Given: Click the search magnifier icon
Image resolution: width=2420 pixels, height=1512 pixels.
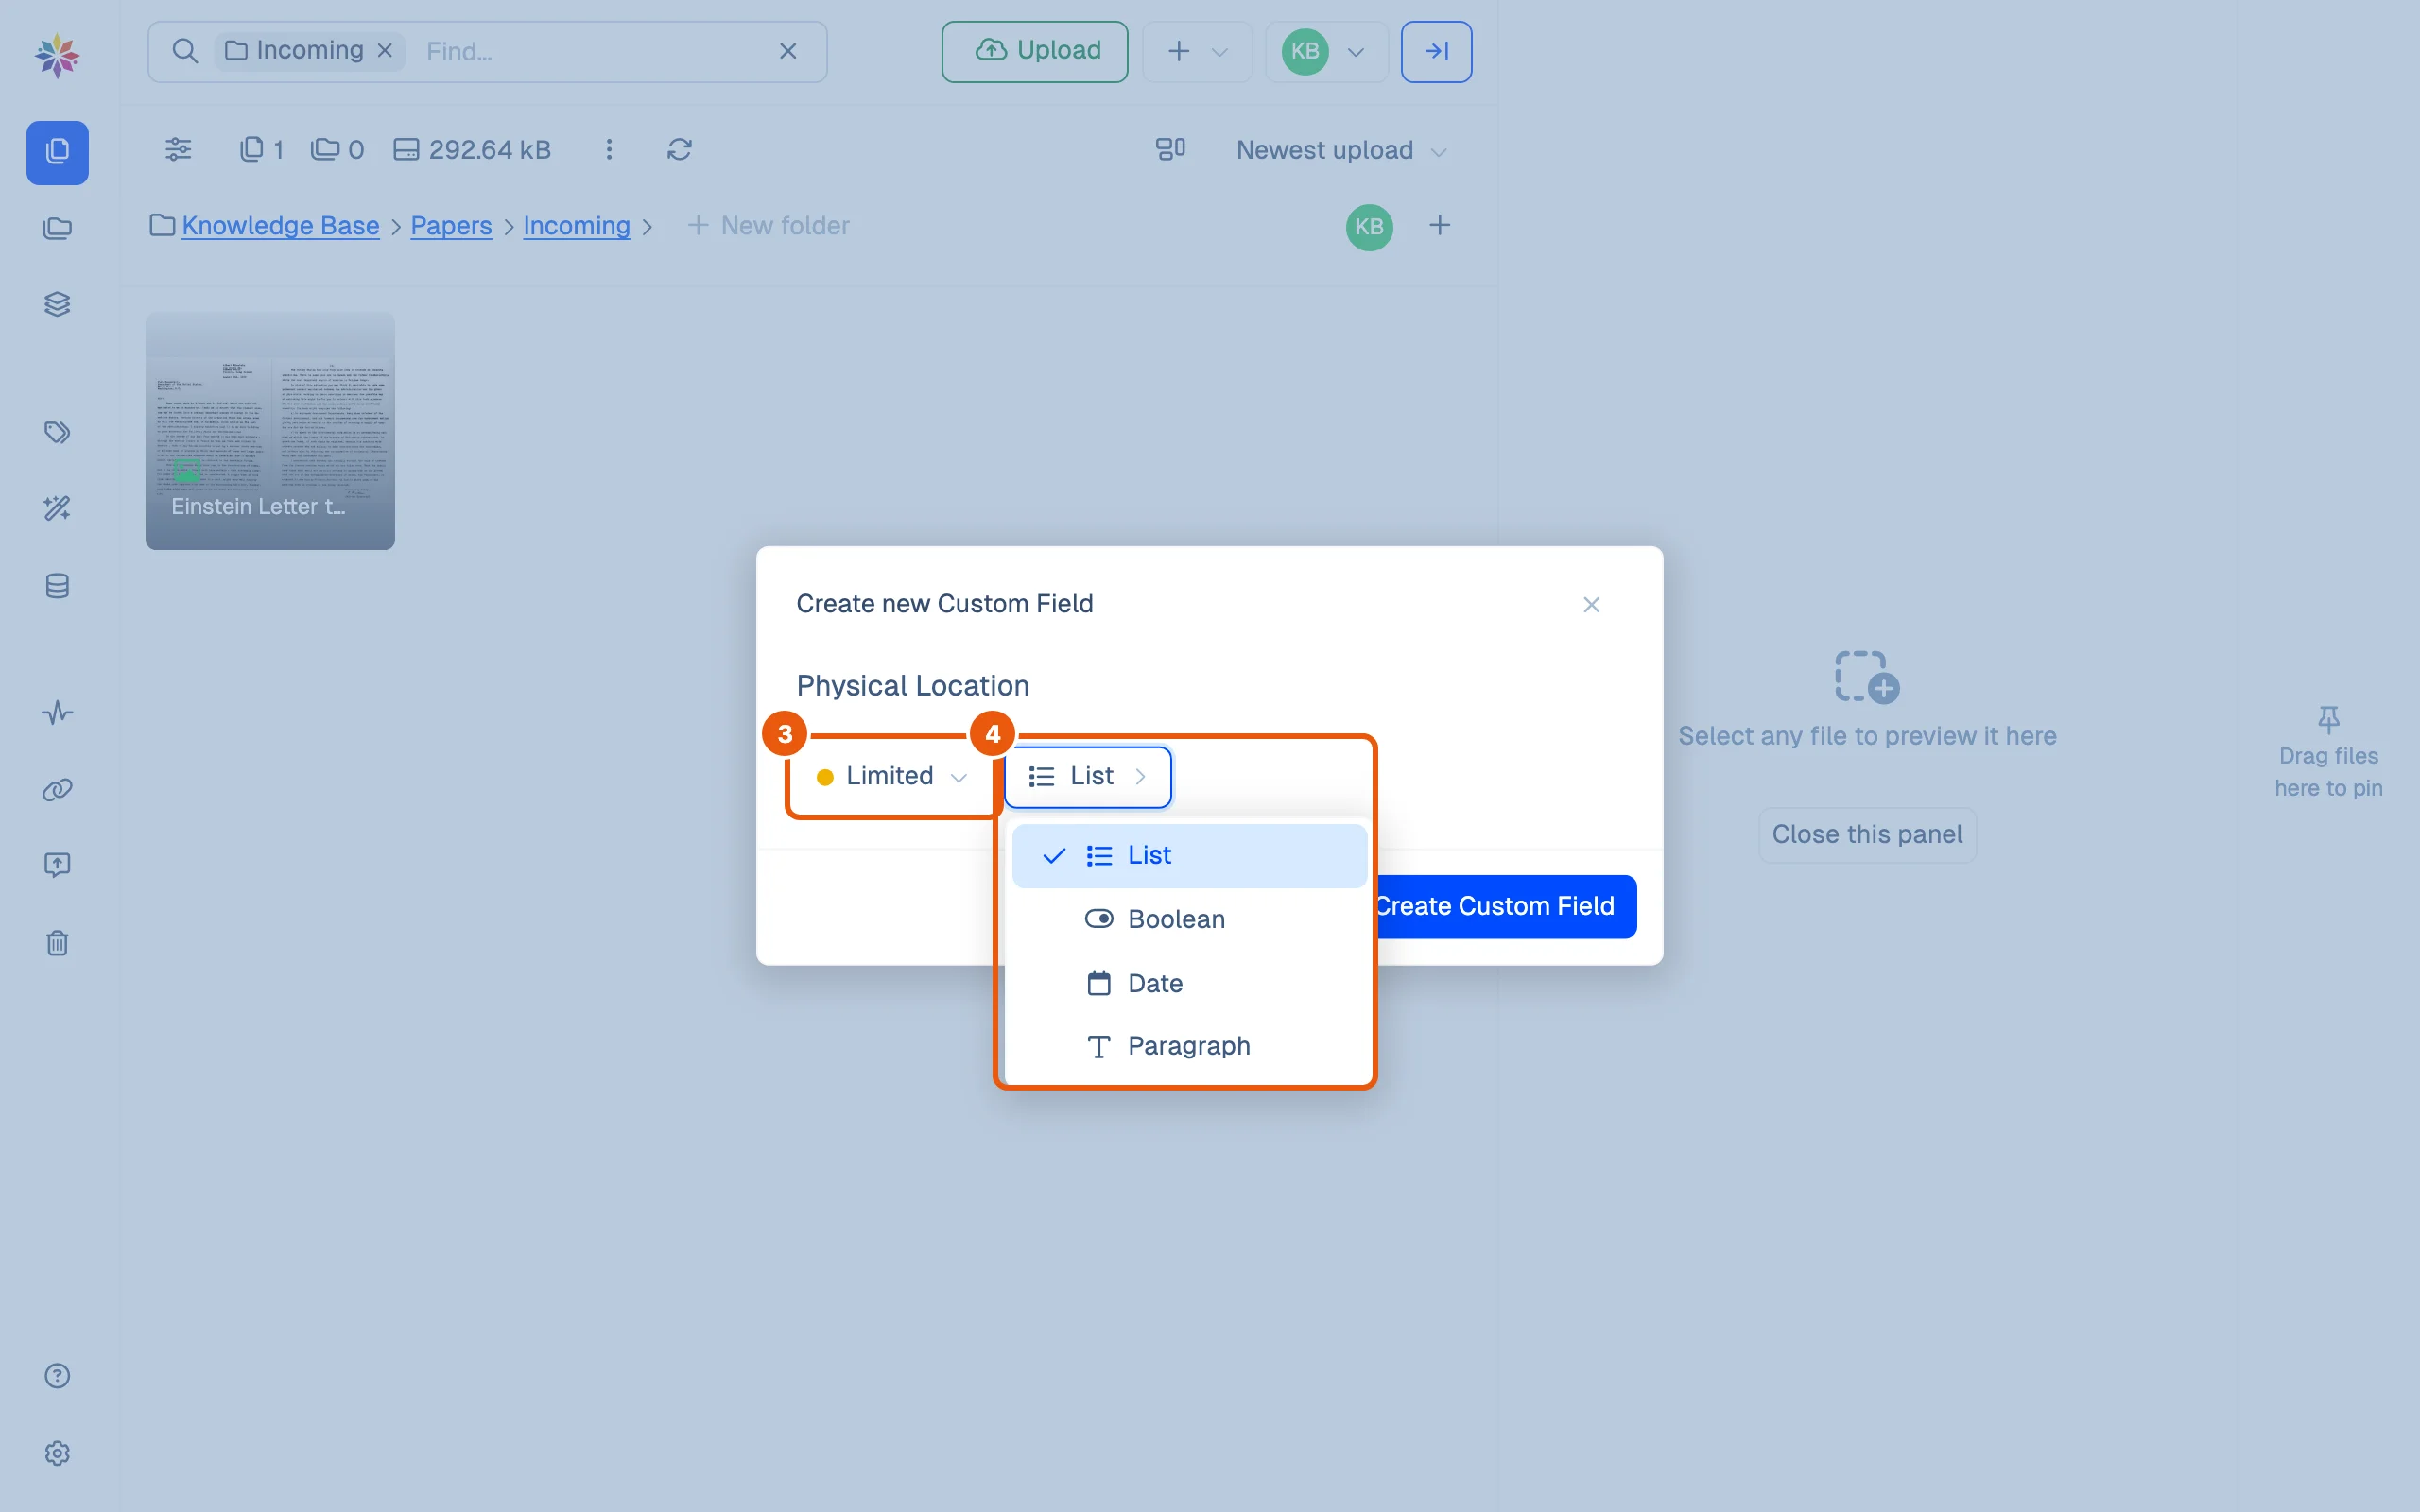Looking at the screenshot, I should tap(185, 51).
